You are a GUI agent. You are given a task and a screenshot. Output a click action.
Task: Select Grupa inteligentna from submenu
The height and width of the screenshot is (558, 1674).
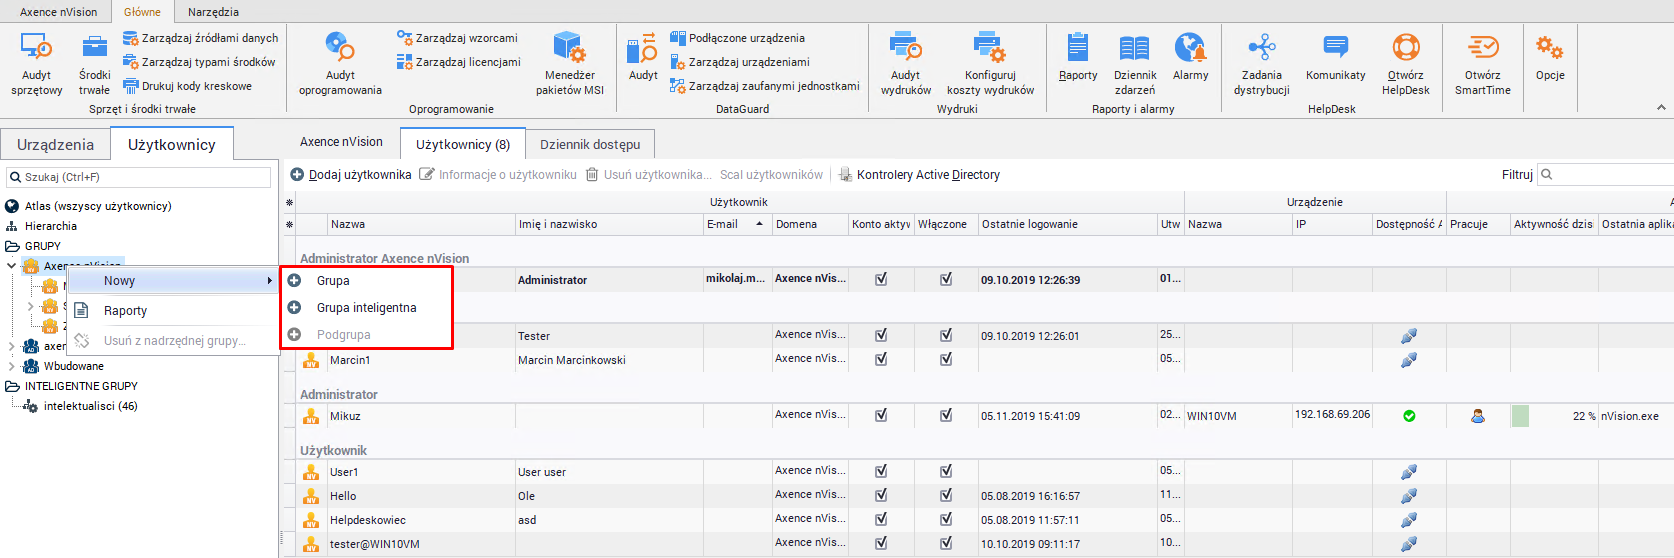point(366,308)
